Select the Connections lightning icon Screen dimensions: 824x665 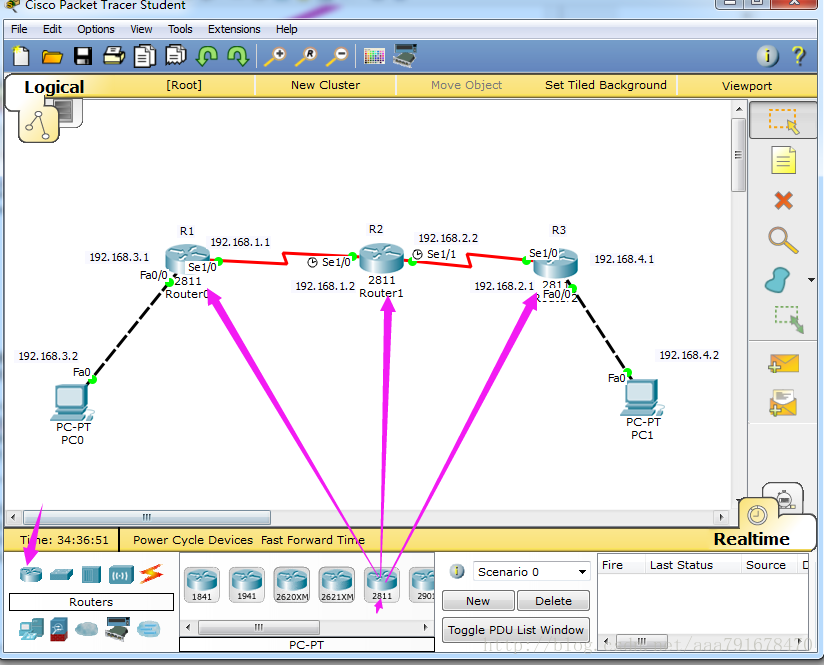point(152,574)
